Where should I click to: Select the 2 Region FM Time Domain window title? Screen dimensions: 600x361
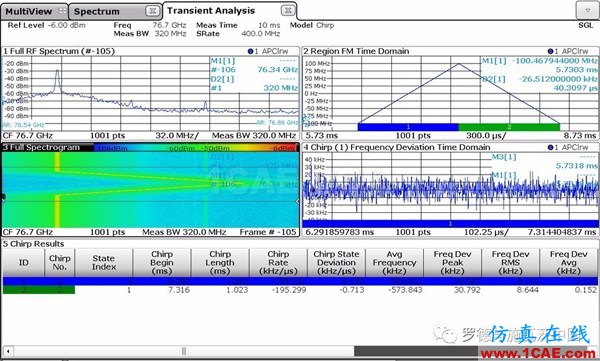pyautogui.click(x=356, y=51)
